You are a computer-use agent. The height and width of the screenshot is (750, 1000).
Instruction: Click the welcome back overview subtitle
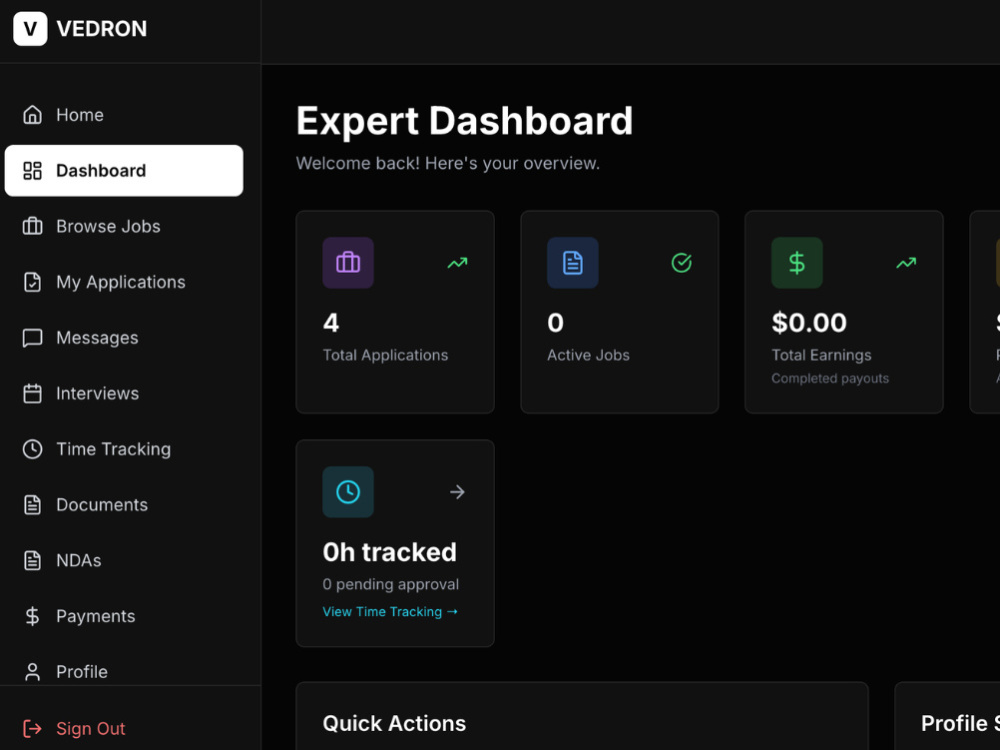pyautogui.click(x=448, y=163)
